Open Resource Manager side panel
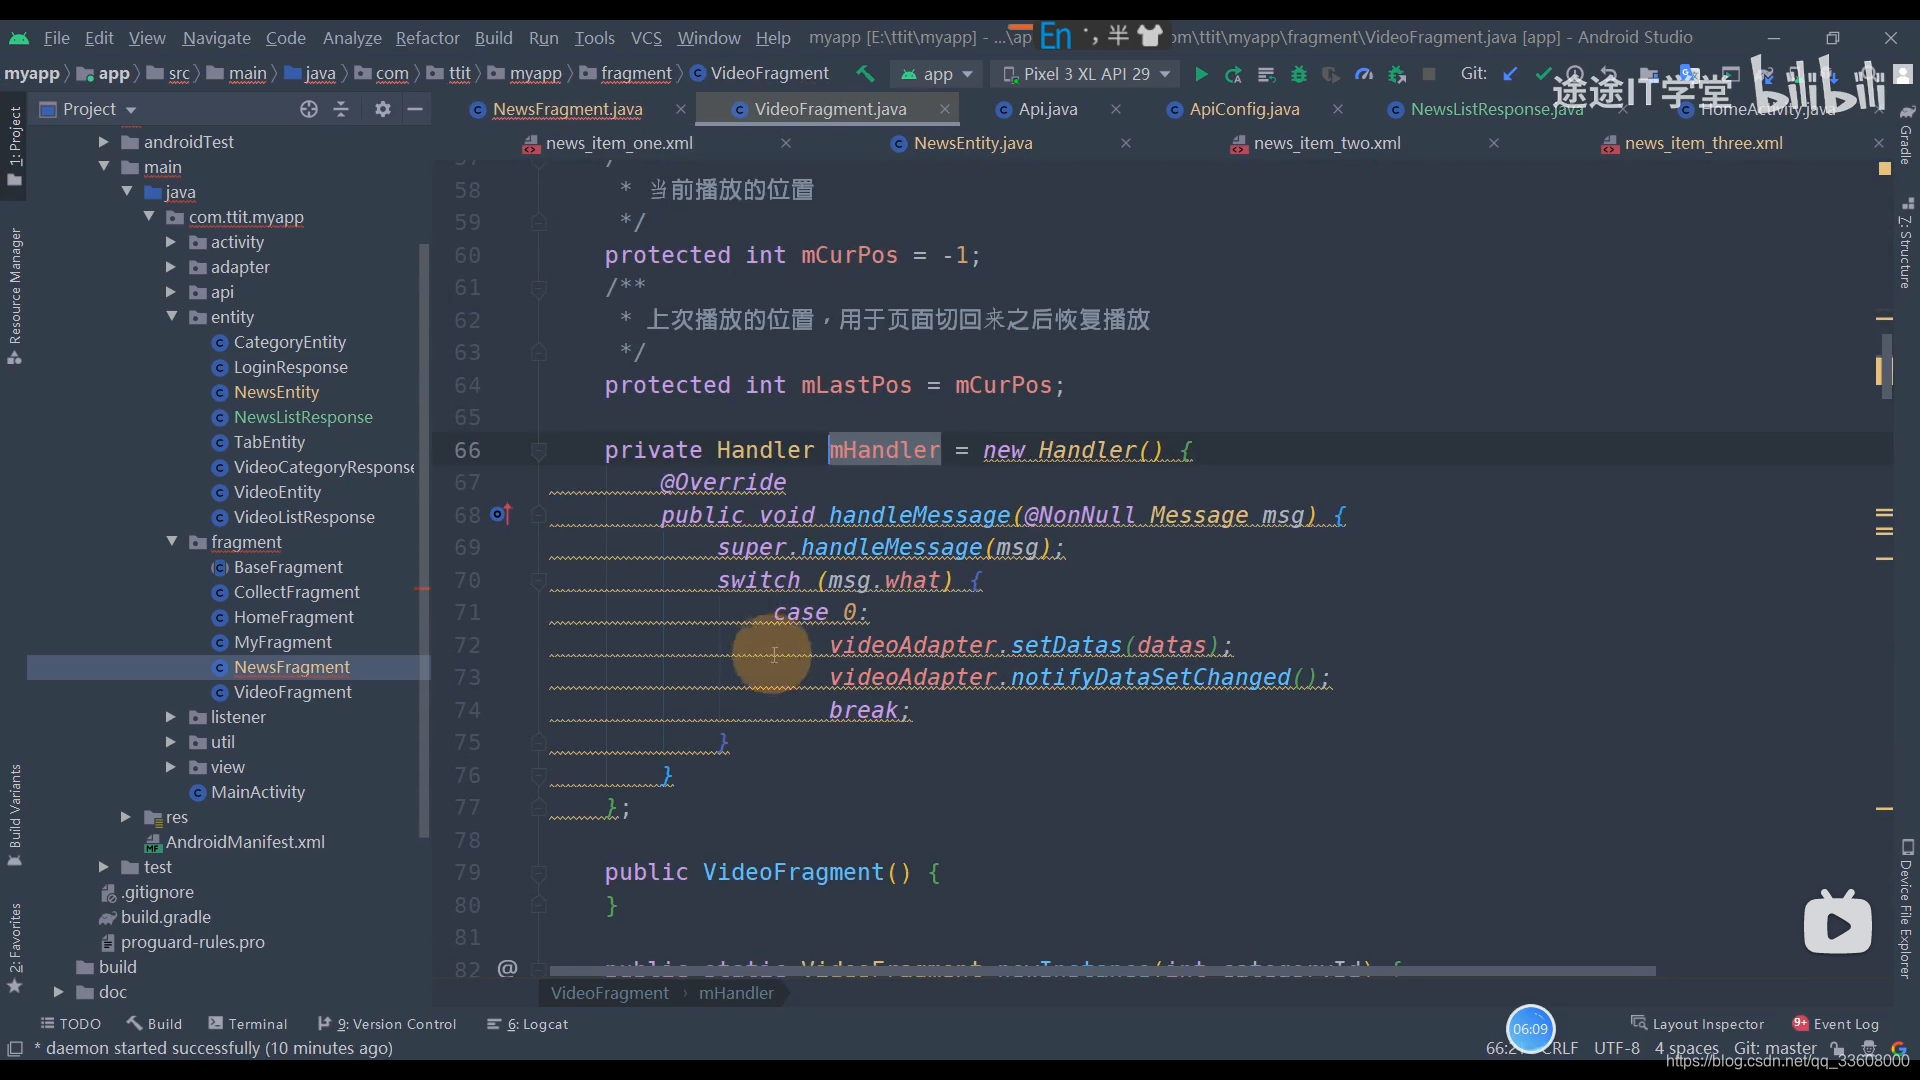This screenshot has height=1080, width=1920. (x=15, y=297)
